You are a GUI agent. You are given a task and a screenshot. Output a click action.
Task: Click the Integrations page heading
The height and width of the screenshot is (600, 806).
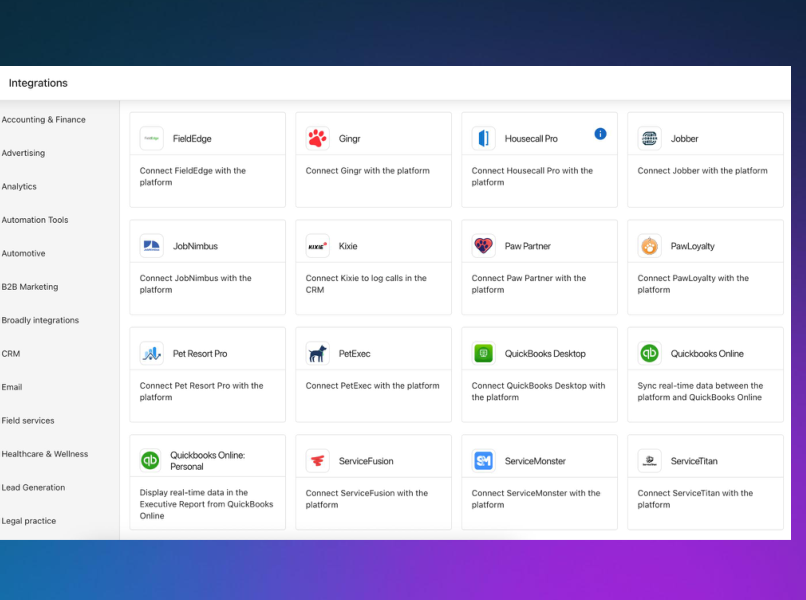point(38,83)
